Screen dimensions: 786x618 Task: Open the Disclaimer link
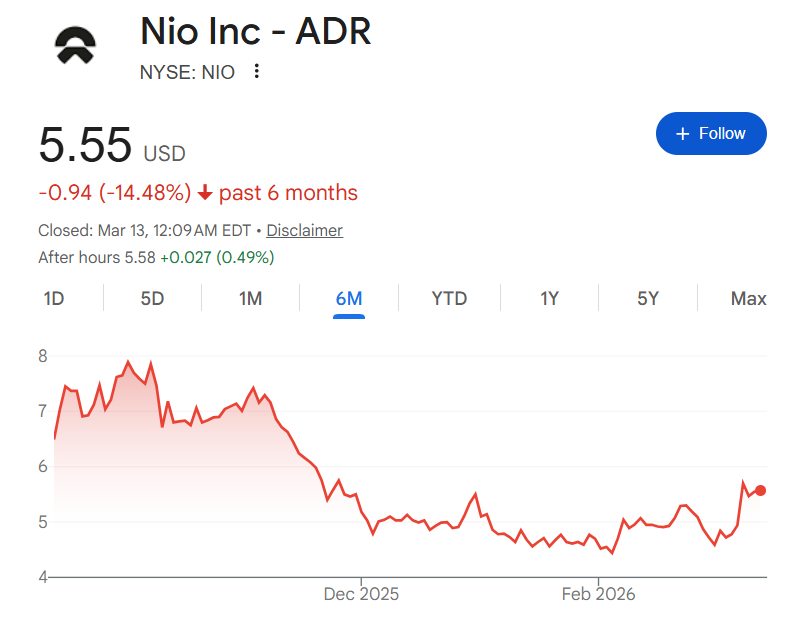(x=304, y=230)
